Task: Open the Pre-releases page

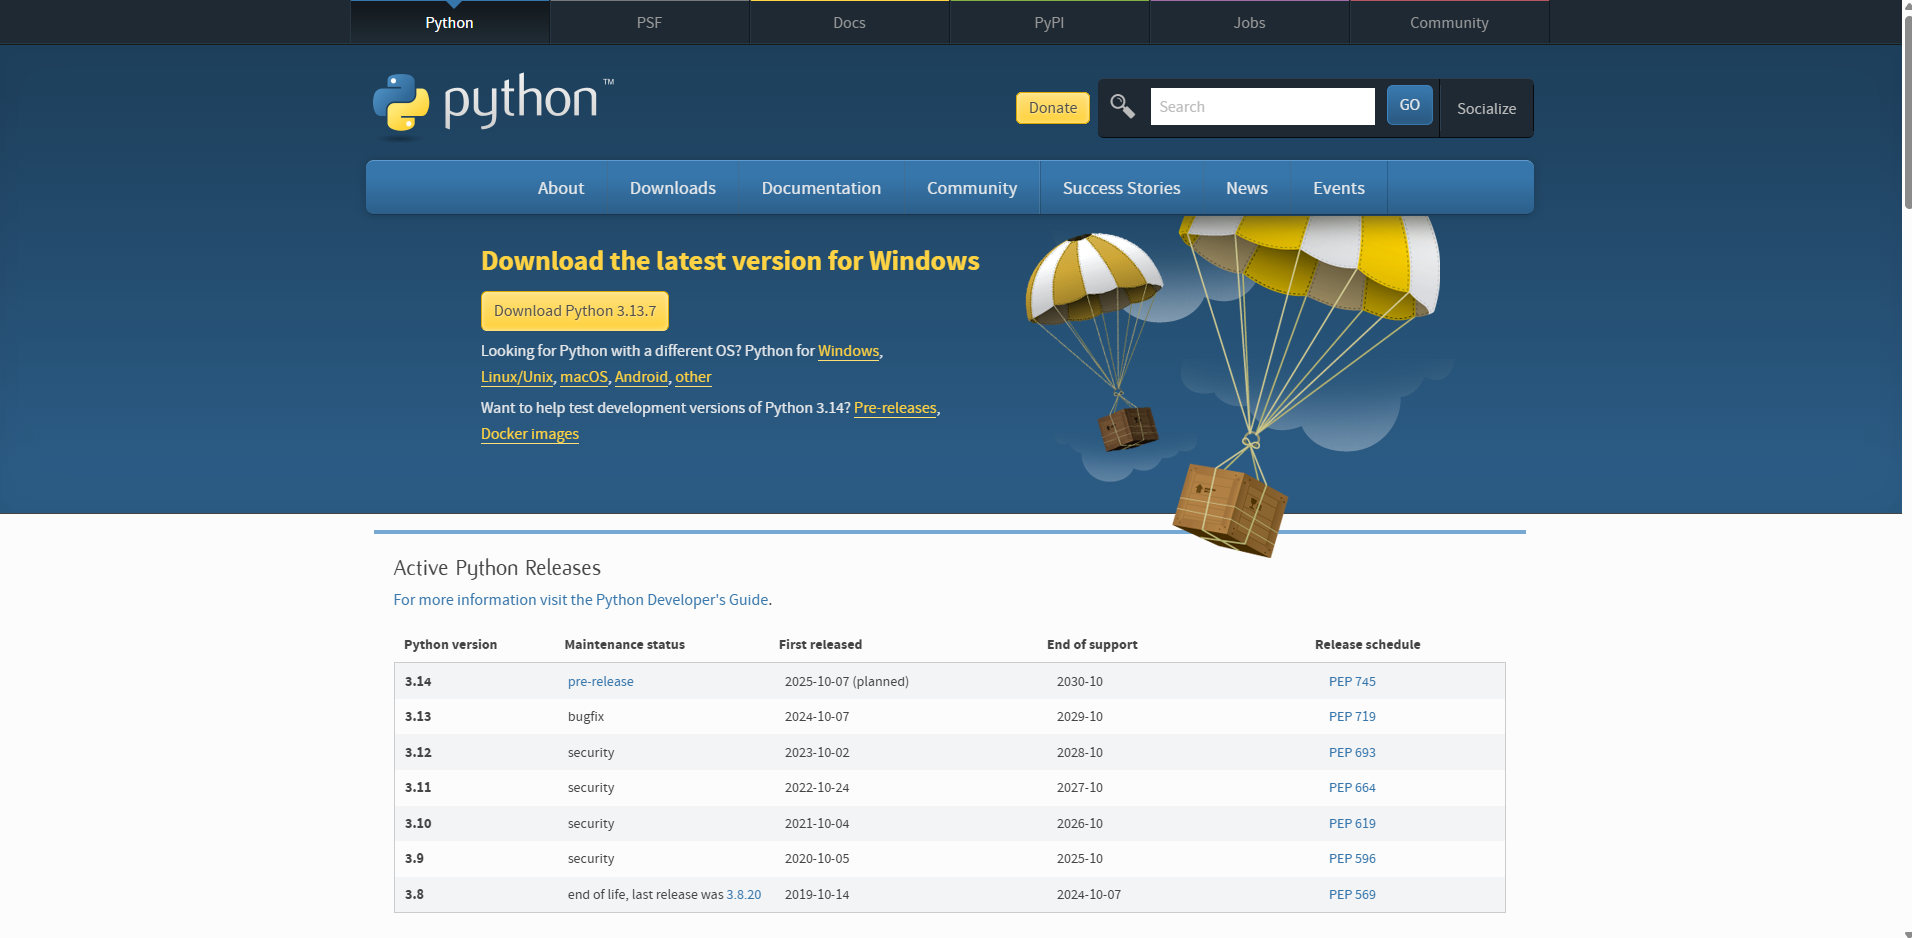Action: [895, 408]
